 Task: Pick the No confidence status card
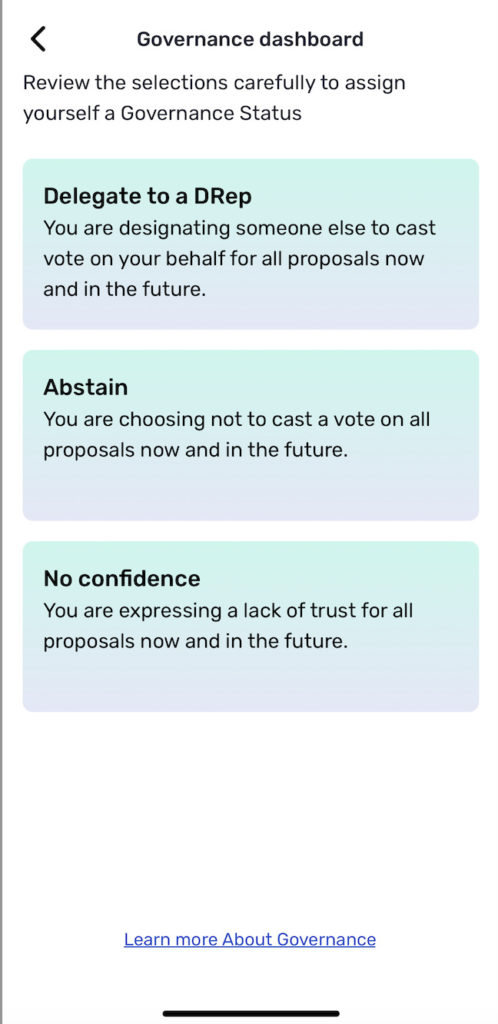pos(251,626)
